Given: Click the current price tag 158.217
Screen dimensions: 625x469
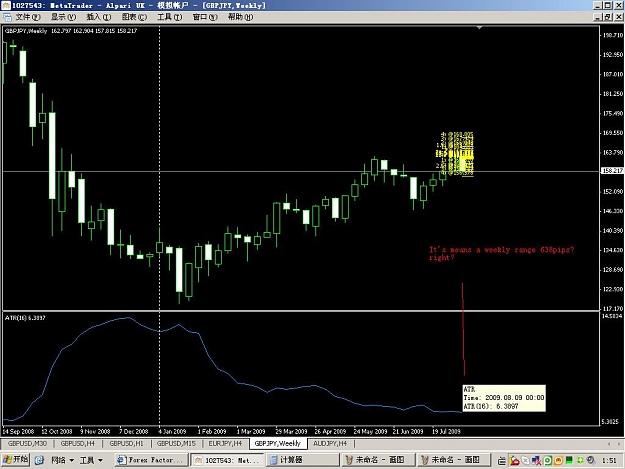Looking at the screenshot, I should 612,171.
